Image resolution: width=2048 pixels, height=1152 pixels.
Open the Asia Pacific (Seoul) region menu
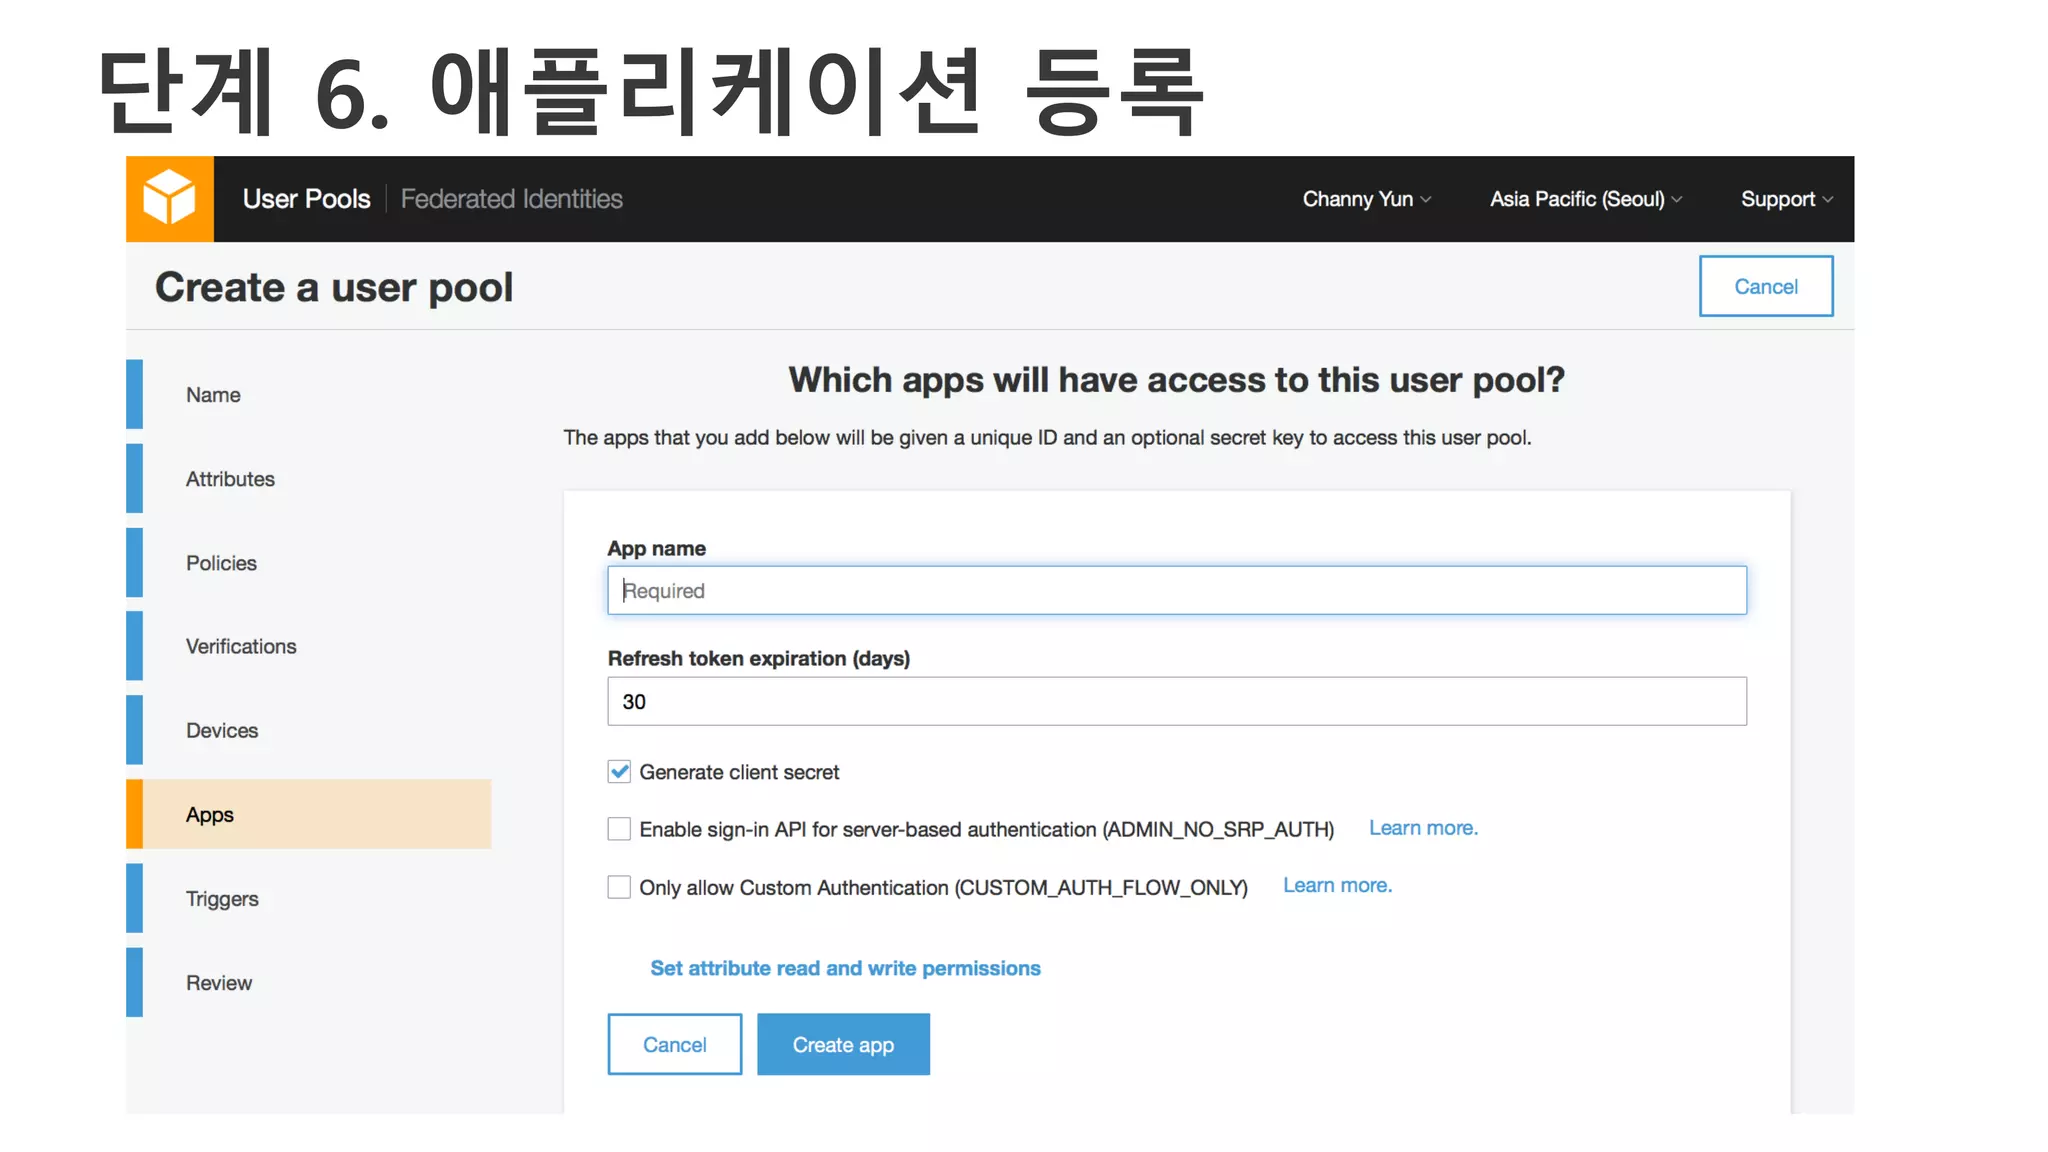(x=1585, y=199)
